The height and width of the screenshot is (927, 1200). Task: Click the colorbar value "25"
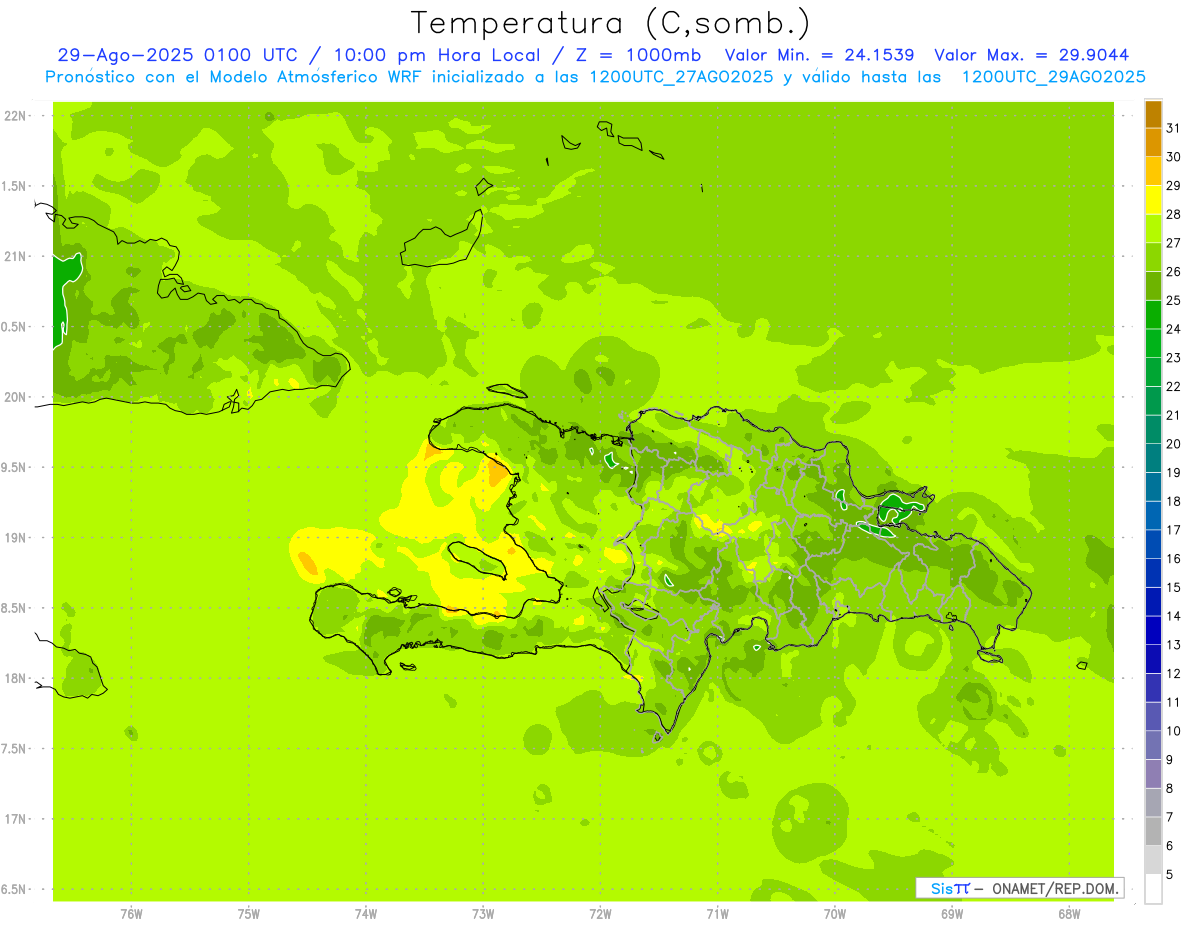1173,300
